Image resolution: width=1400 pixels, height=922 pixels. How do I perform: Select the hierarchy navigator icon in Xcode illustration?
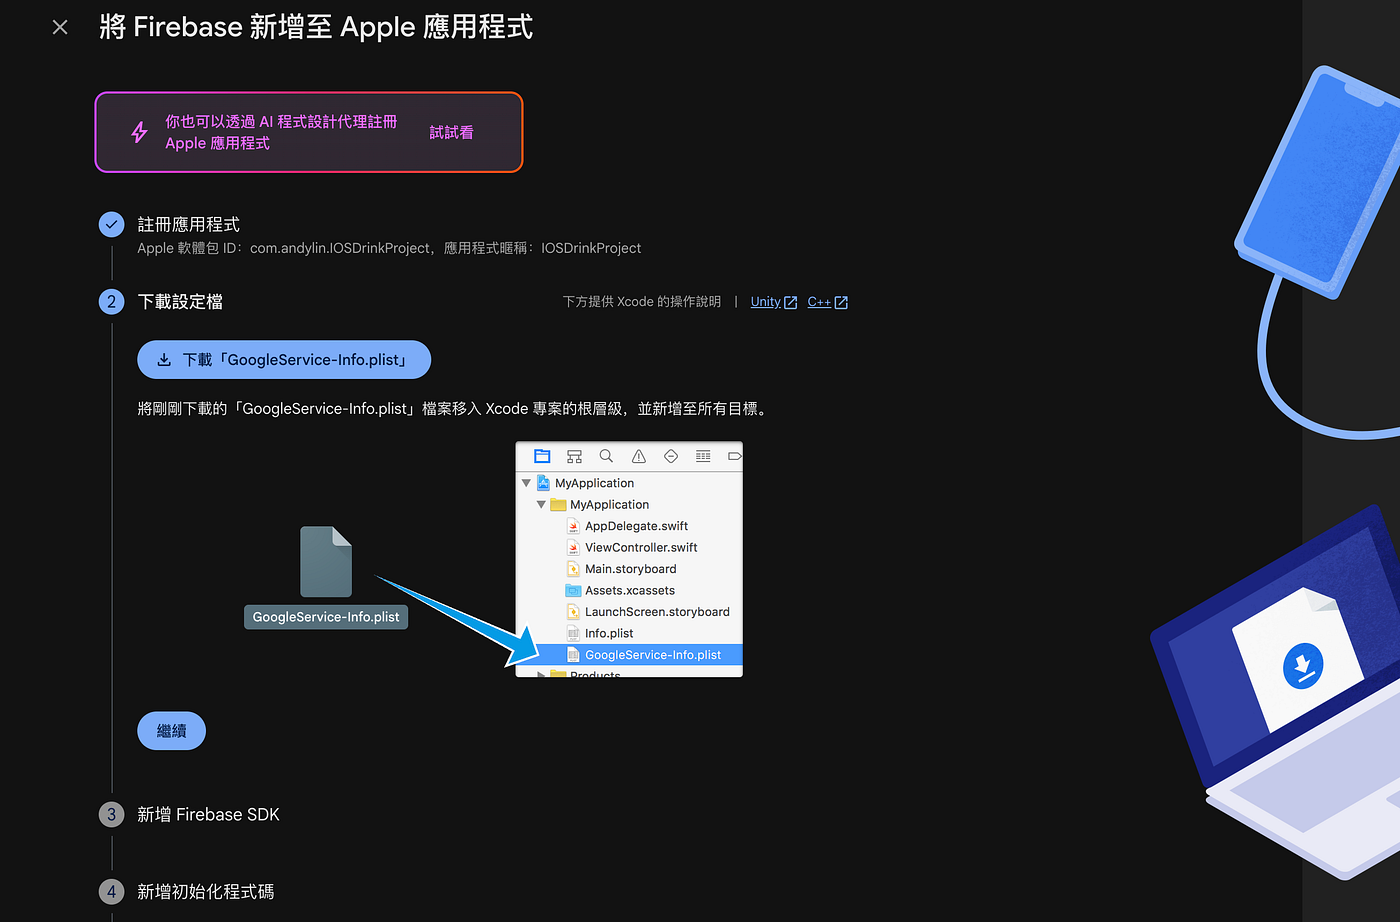(x=574, y=456)
